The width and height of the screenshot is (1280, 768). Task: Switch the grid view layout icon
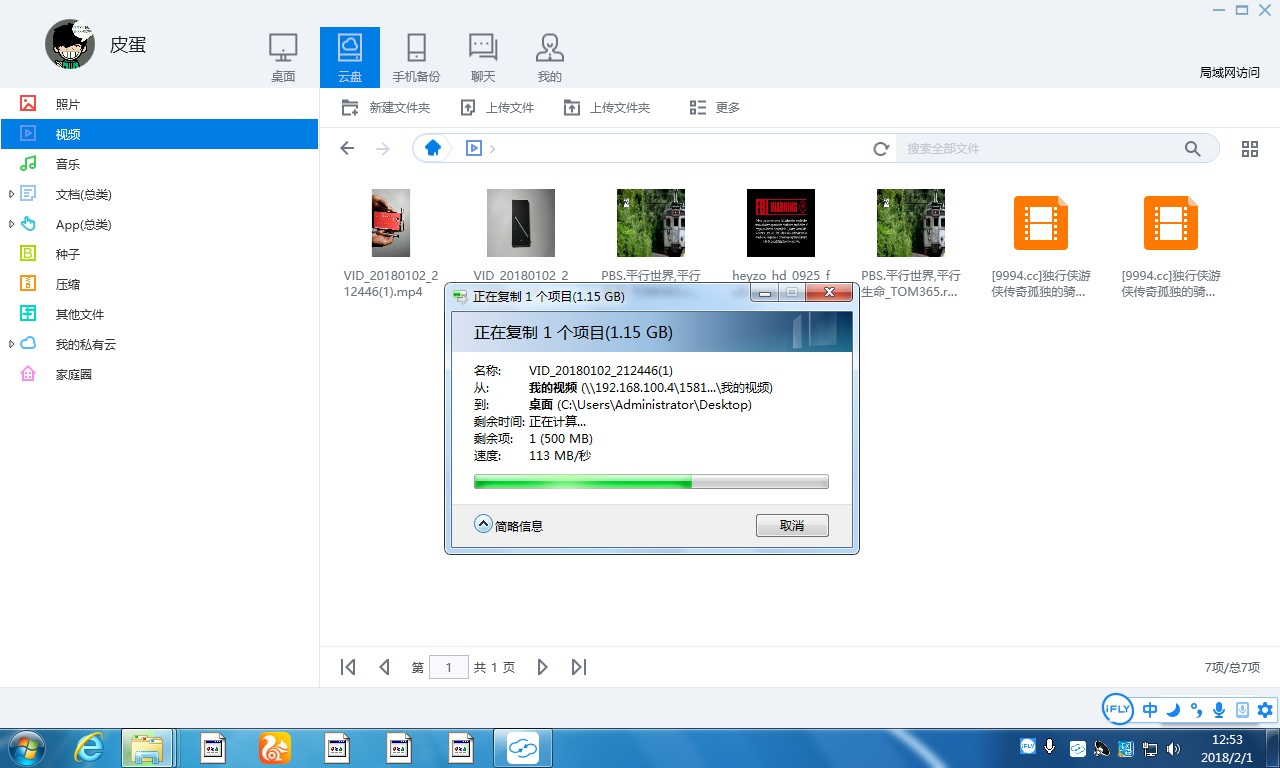click(x=1250, y=149)
